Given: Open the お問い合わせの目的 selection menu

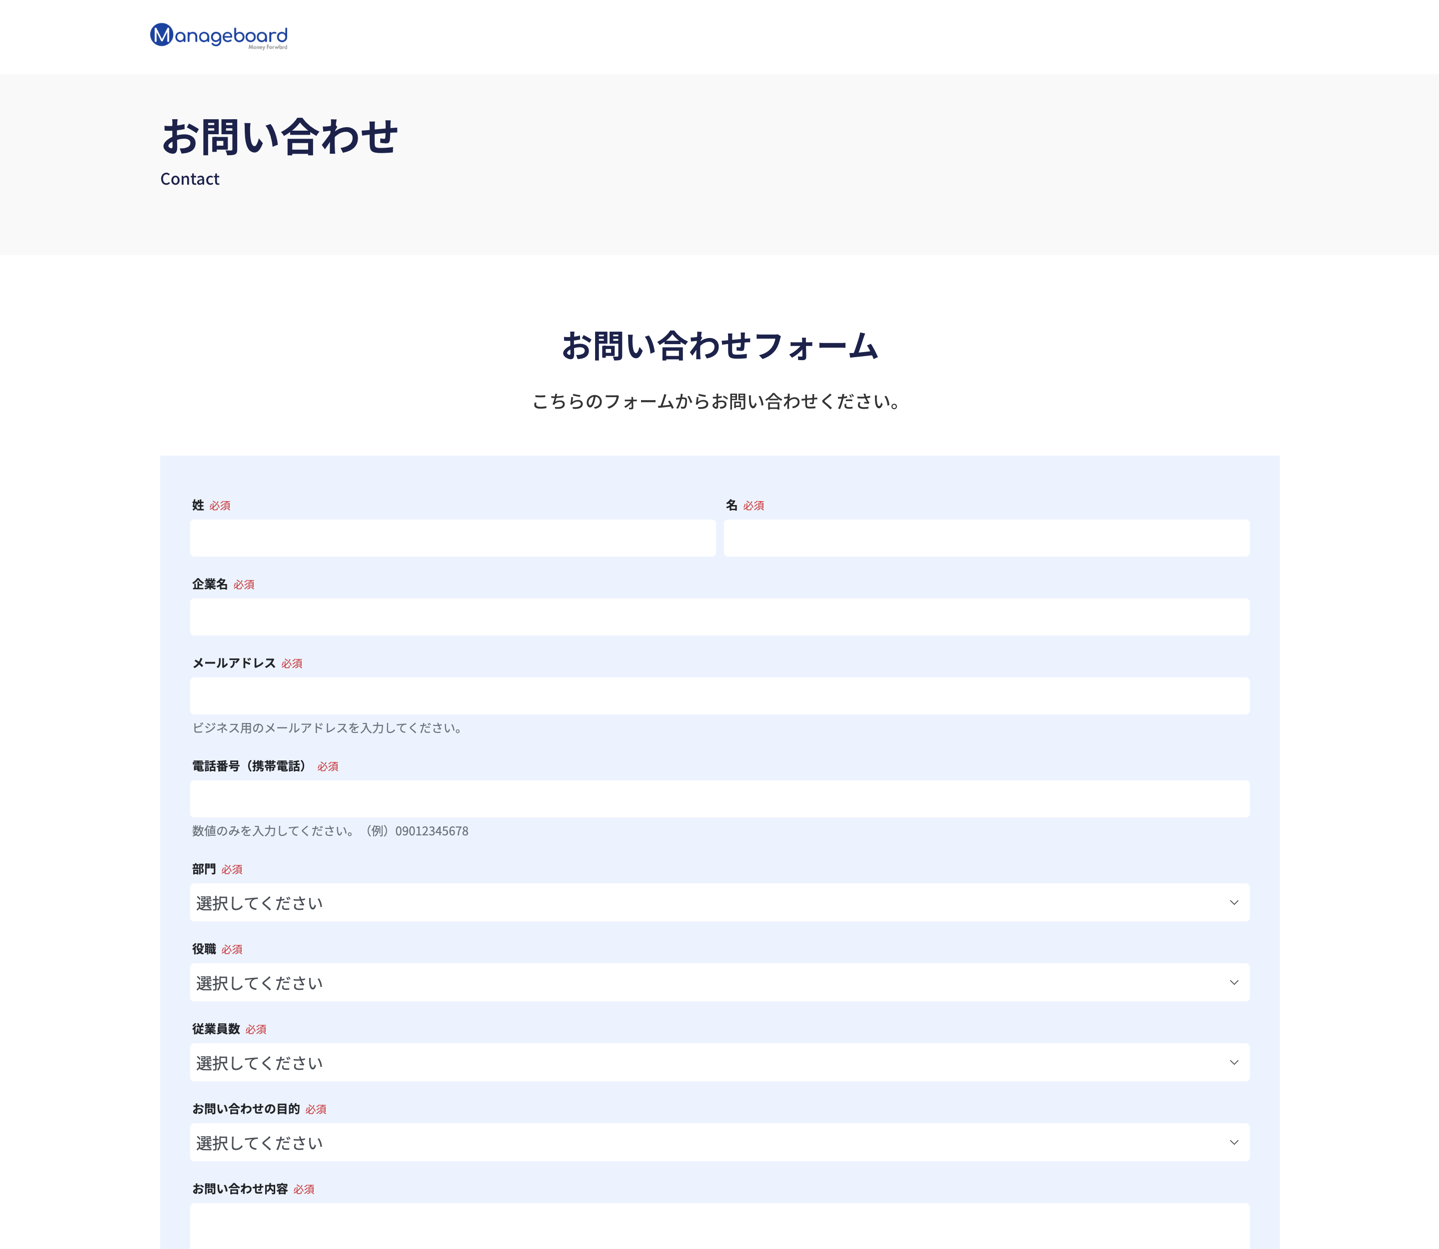Looking at the screenshot, I should tap(719, 1142).
